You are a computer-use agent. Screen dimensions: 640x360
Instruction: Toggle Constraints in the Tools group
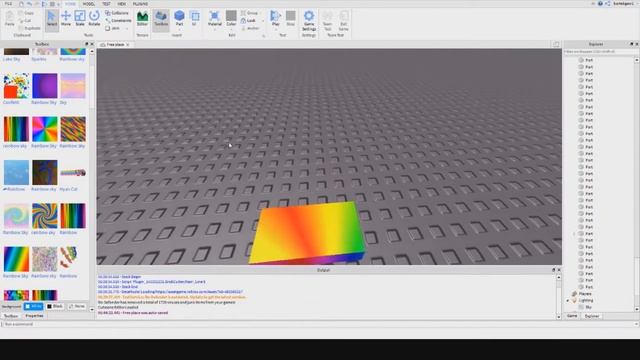118,20
